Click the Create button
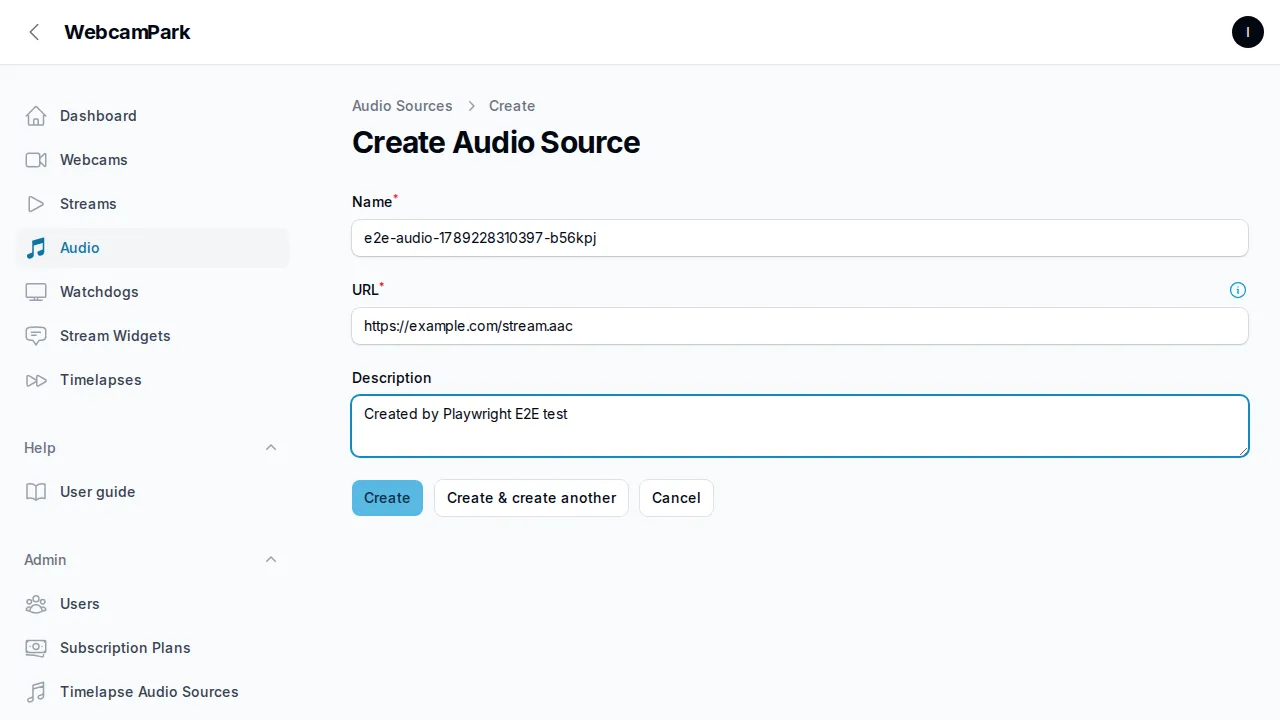 tap(387, 498)
